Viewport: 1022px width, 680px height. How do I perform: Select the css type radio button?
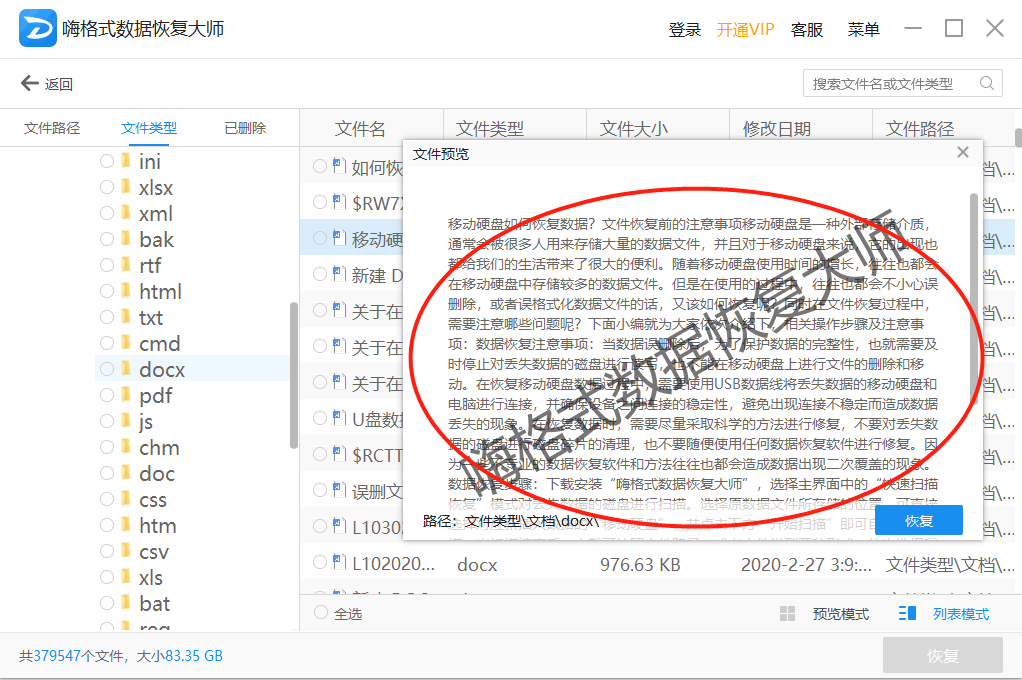[x=107, y=499]
